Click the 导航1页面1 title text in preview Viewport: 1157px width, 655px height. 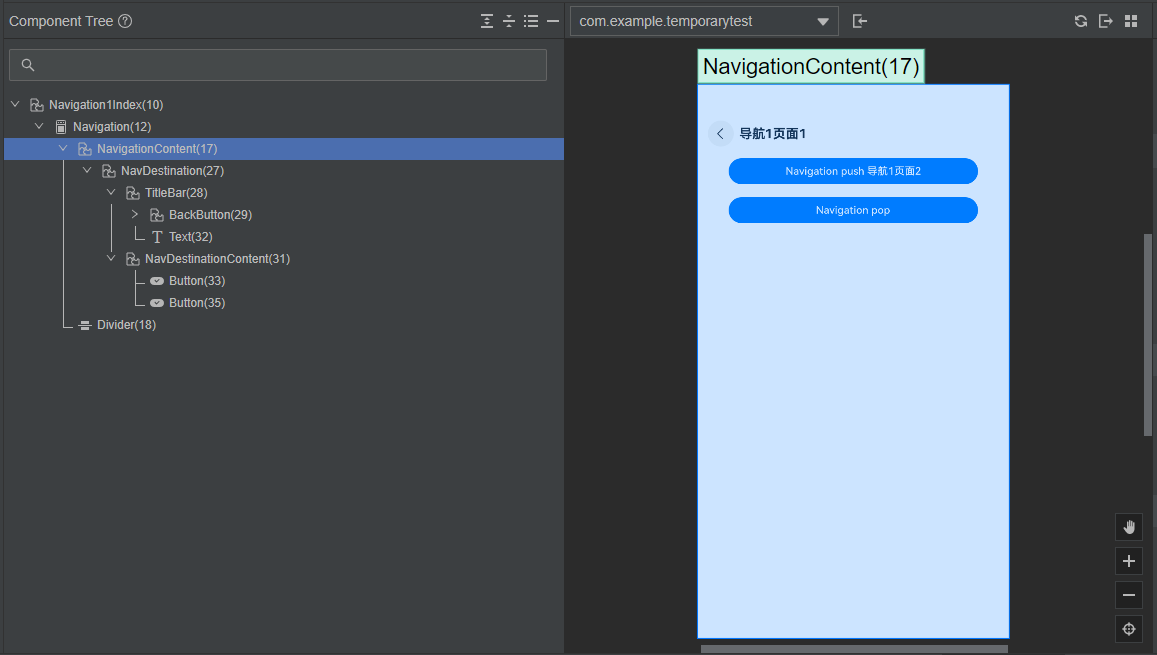coord(773,134)
